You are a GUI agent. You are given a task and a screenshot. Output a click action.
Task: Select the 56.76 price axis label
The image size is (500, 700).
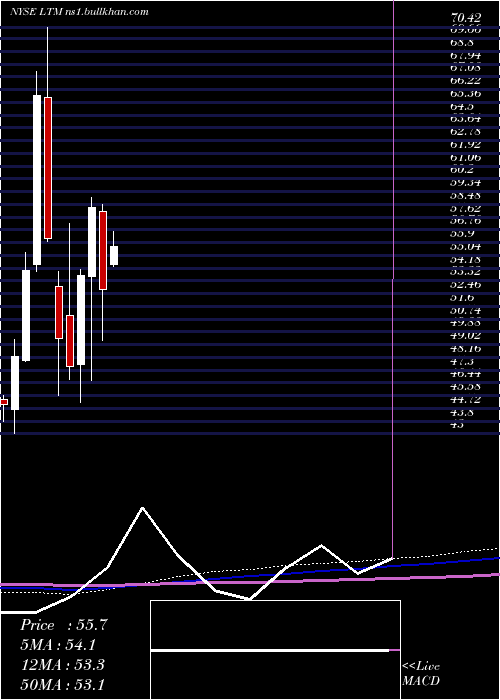click(x=466, y=221)
